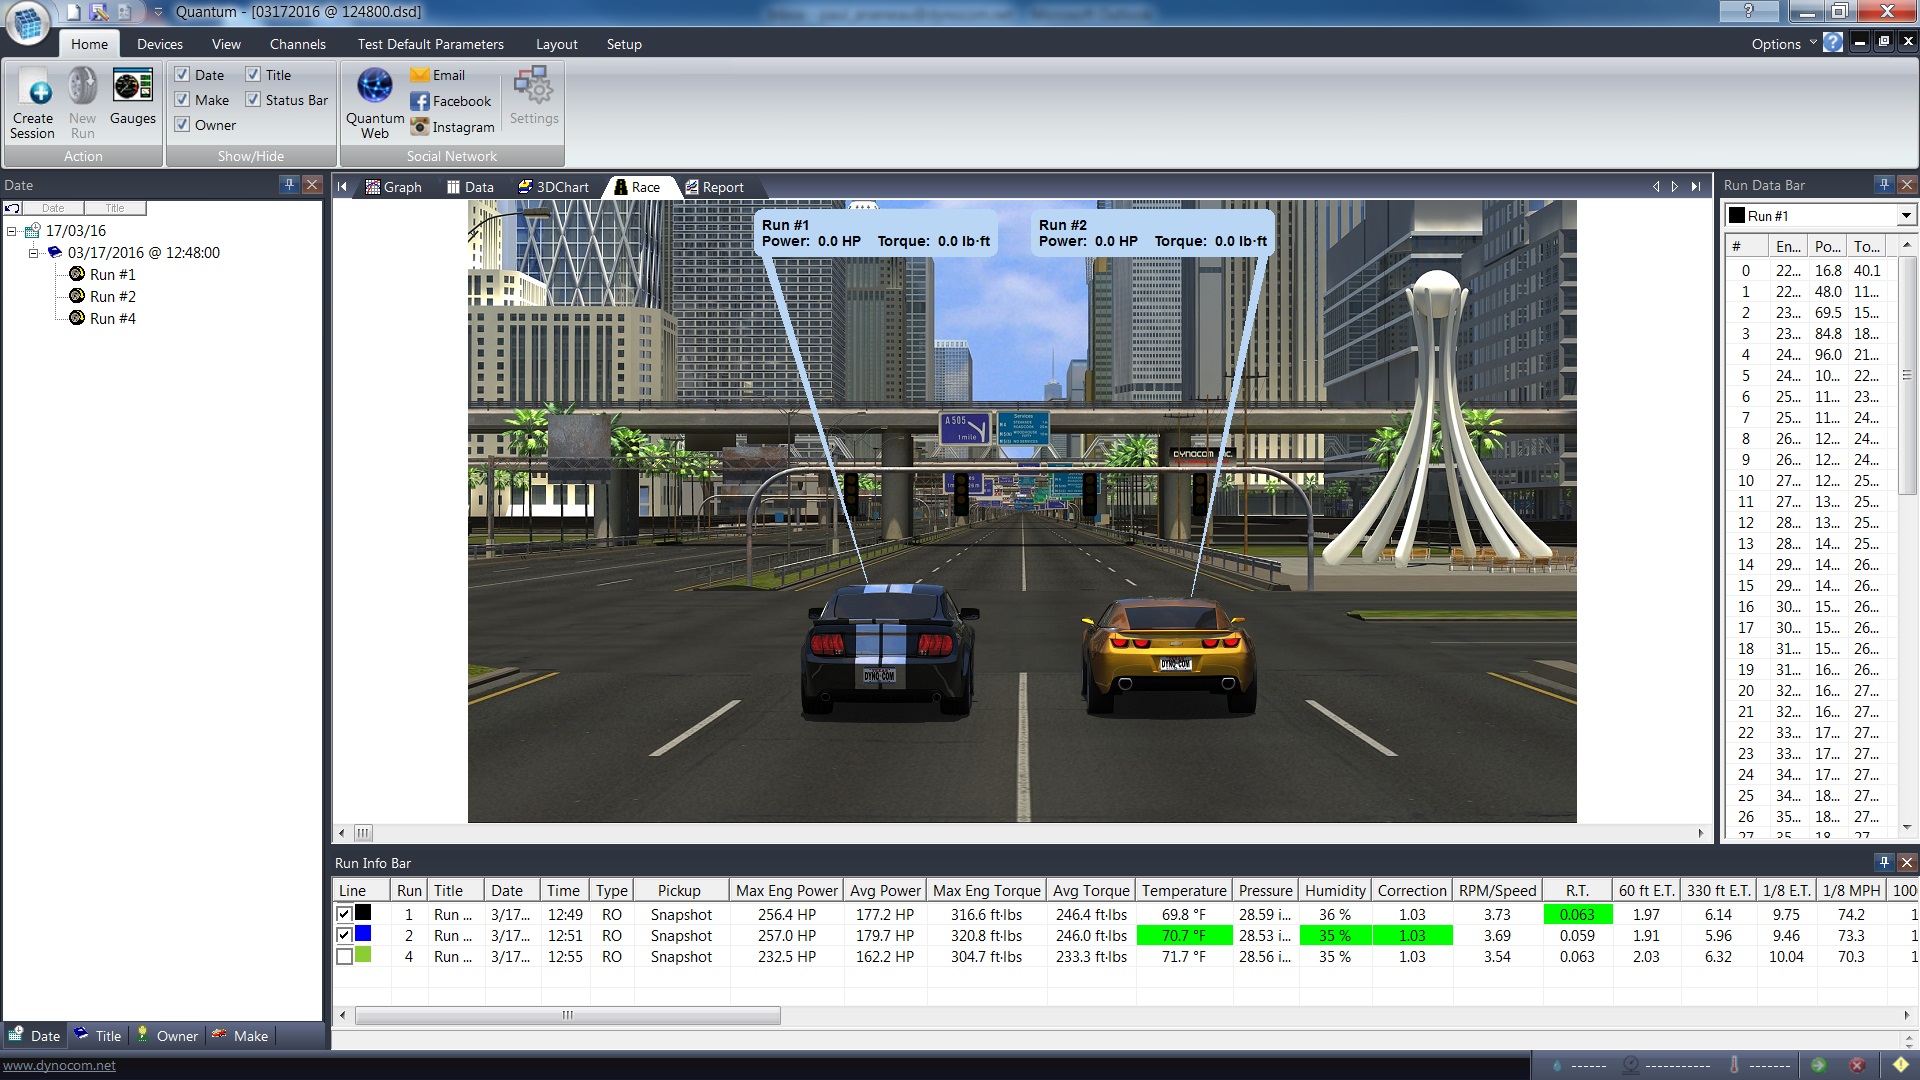Launch Quantum Web
Screen dimensions: 1920x1080
pyautogui.click(x=375, y=103)
